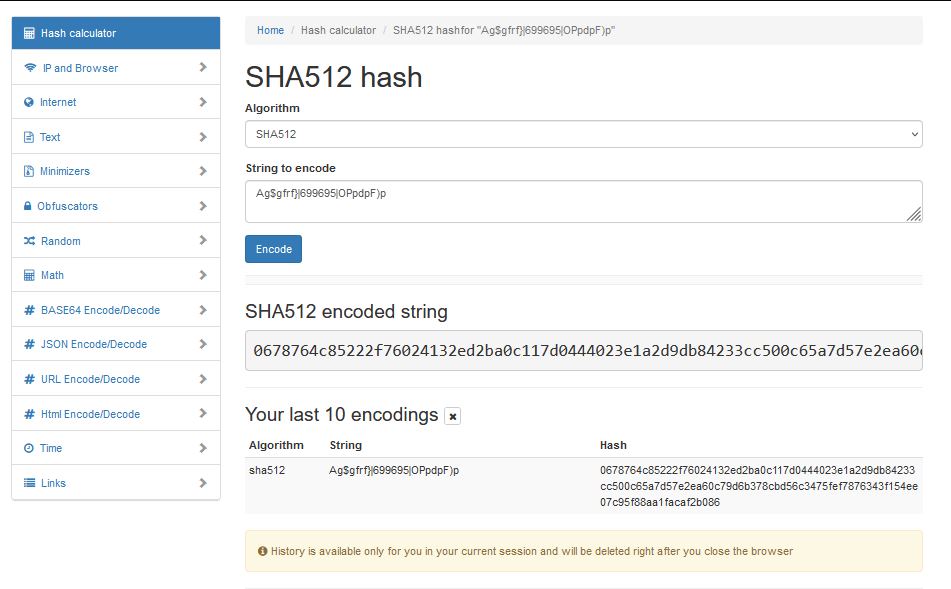
Task: Focus the String to encode textarea
Action: click(x=583, y=201)
